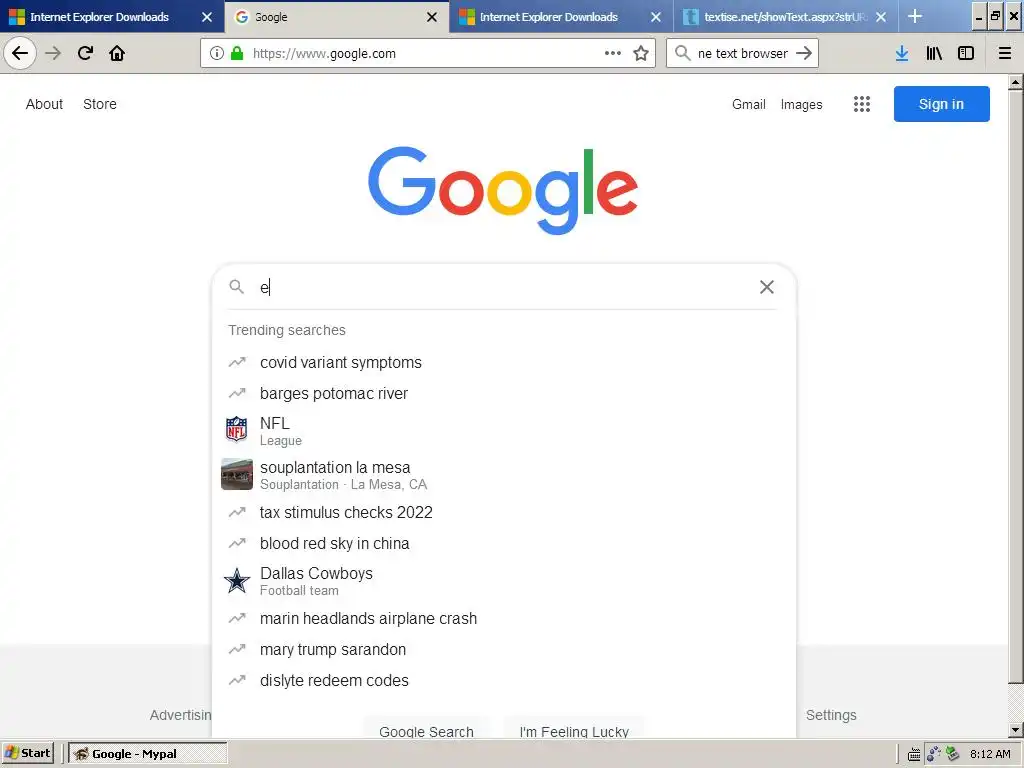Close the first Internet Explorer Downloads tab
Image resolution: width=1024 pixels, height=768 pixels.
pos(207,17)
